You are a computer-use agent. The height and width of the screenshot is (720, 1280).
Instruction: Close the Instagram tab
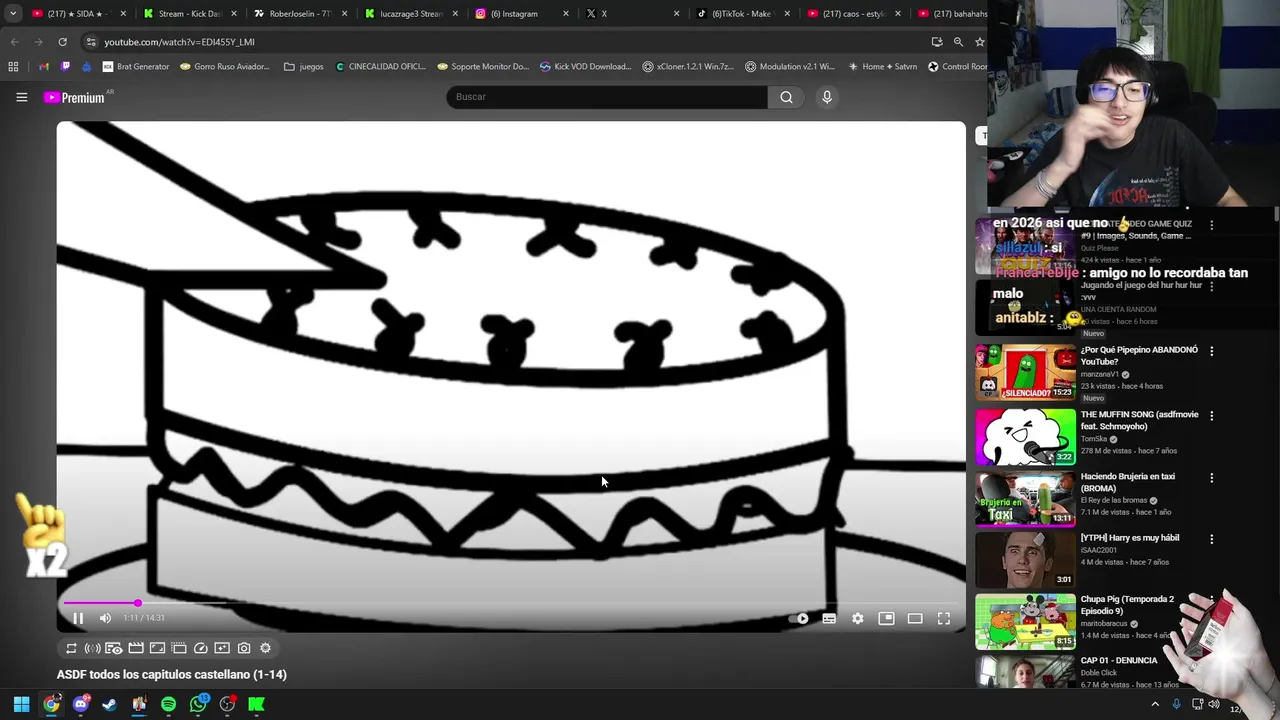click(565, 14)
